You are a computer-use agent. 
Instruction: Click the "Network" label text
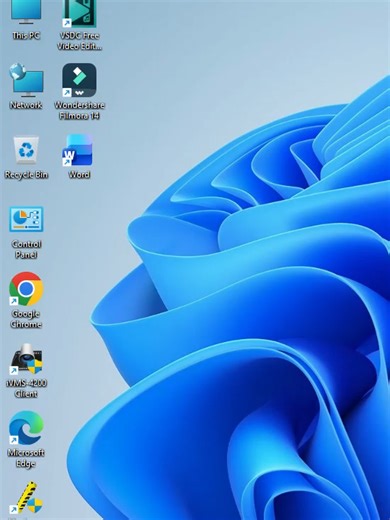tap(26, 105)
